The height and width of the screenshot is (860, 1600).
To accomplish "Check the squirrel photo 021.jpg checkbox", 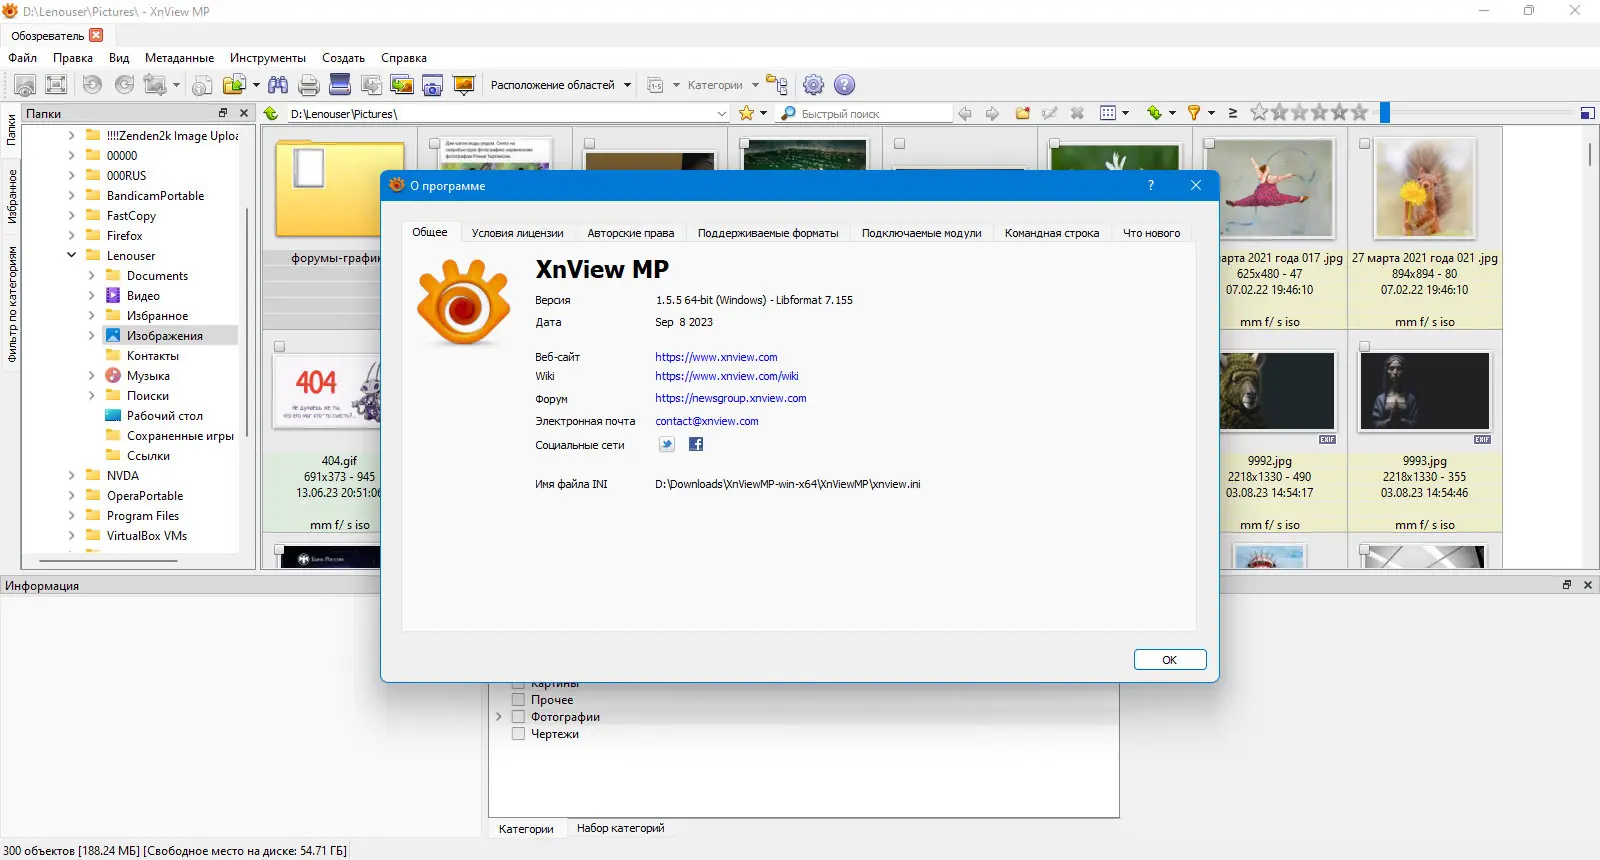I will point(1364,144).
